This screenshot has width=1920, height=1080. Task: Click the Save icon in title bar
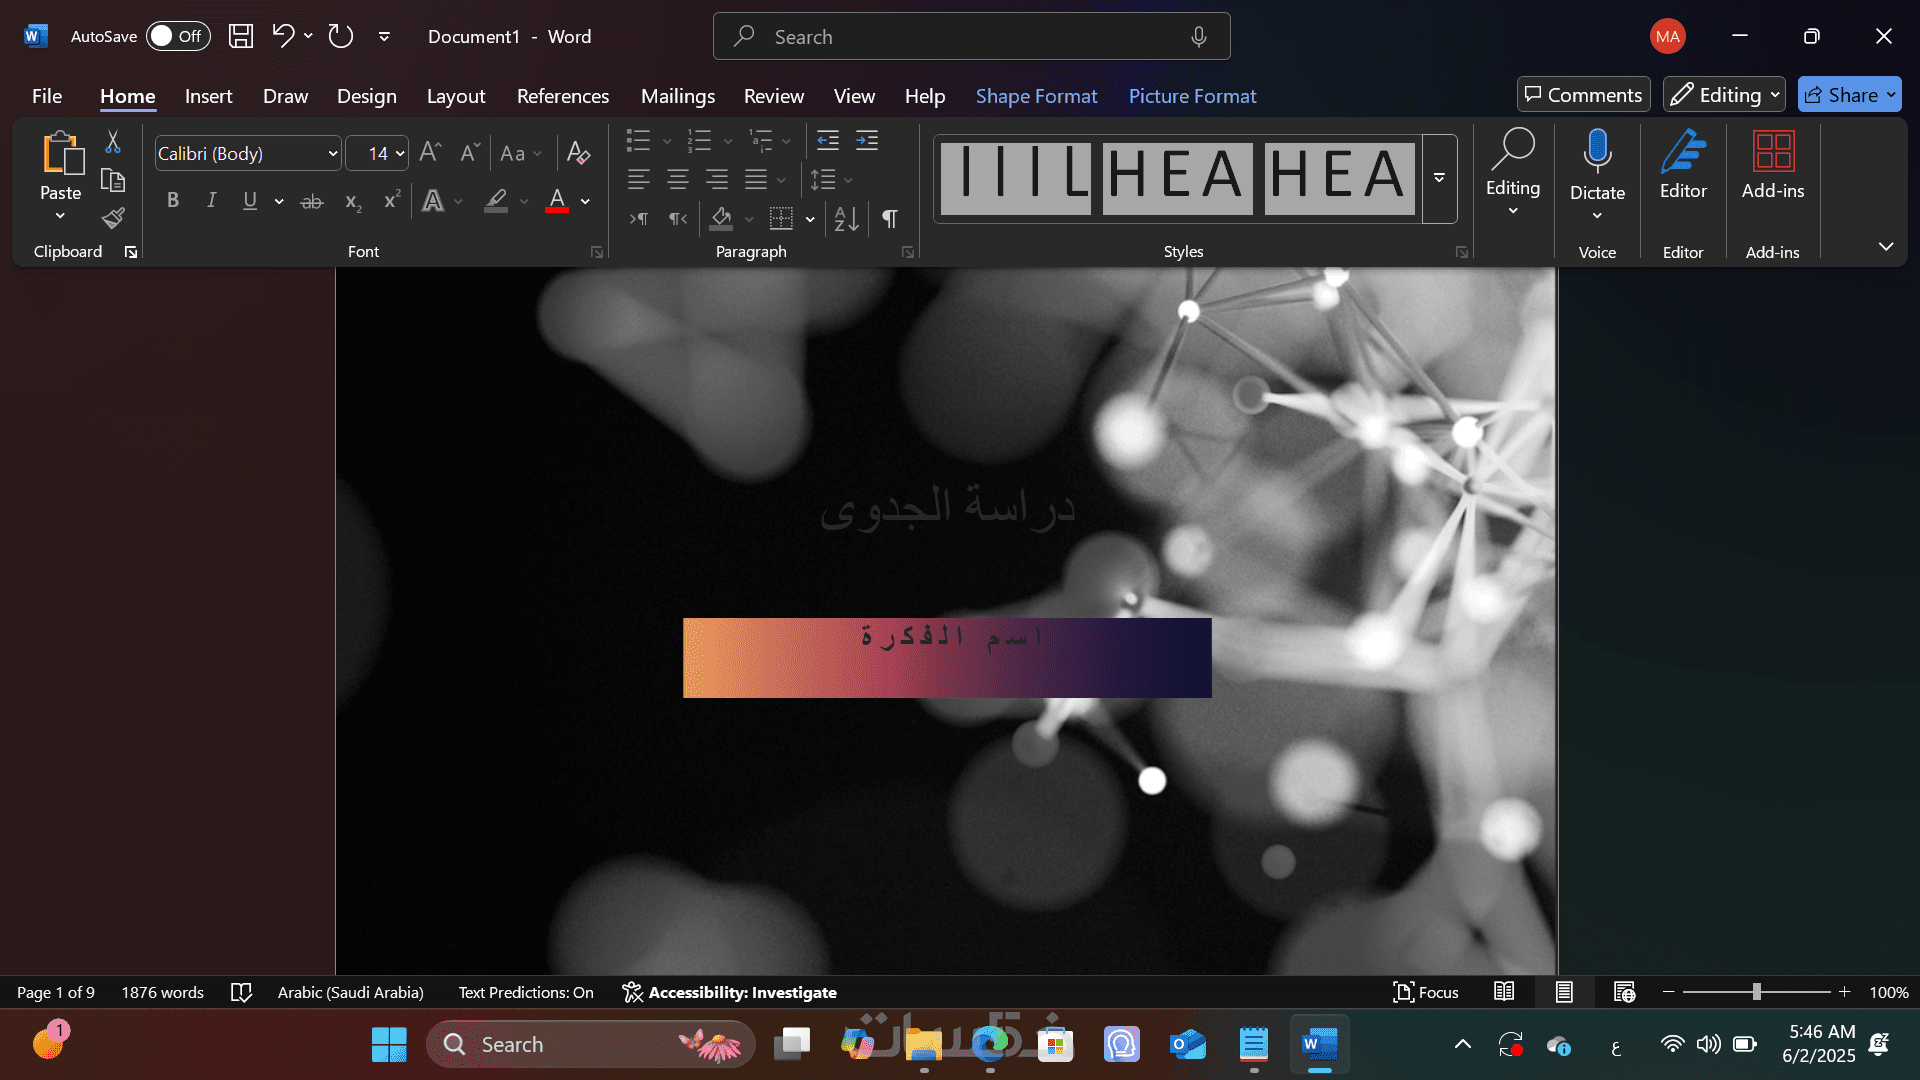click(241, 37)
